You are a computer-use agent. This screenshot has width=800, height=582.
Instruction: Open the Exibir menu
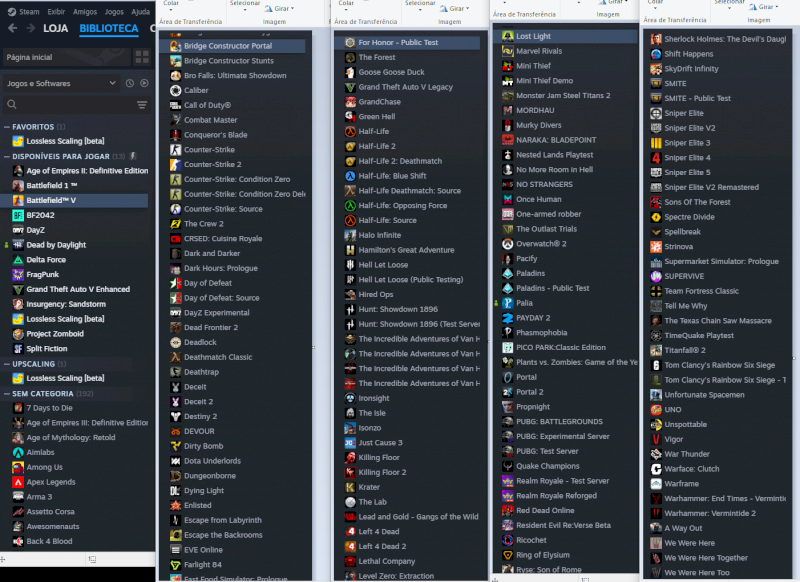[x=56, y=11]
